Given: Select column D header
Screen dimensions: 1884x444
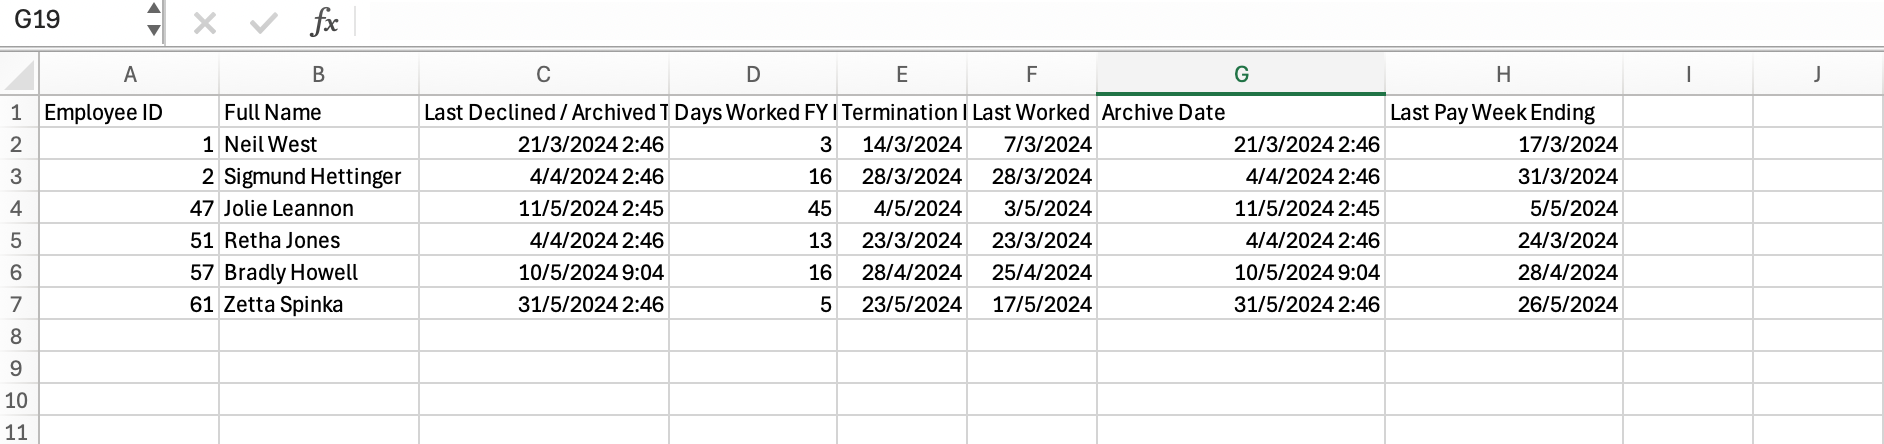Looking at the screenshot, I should (x=753, y=75).
